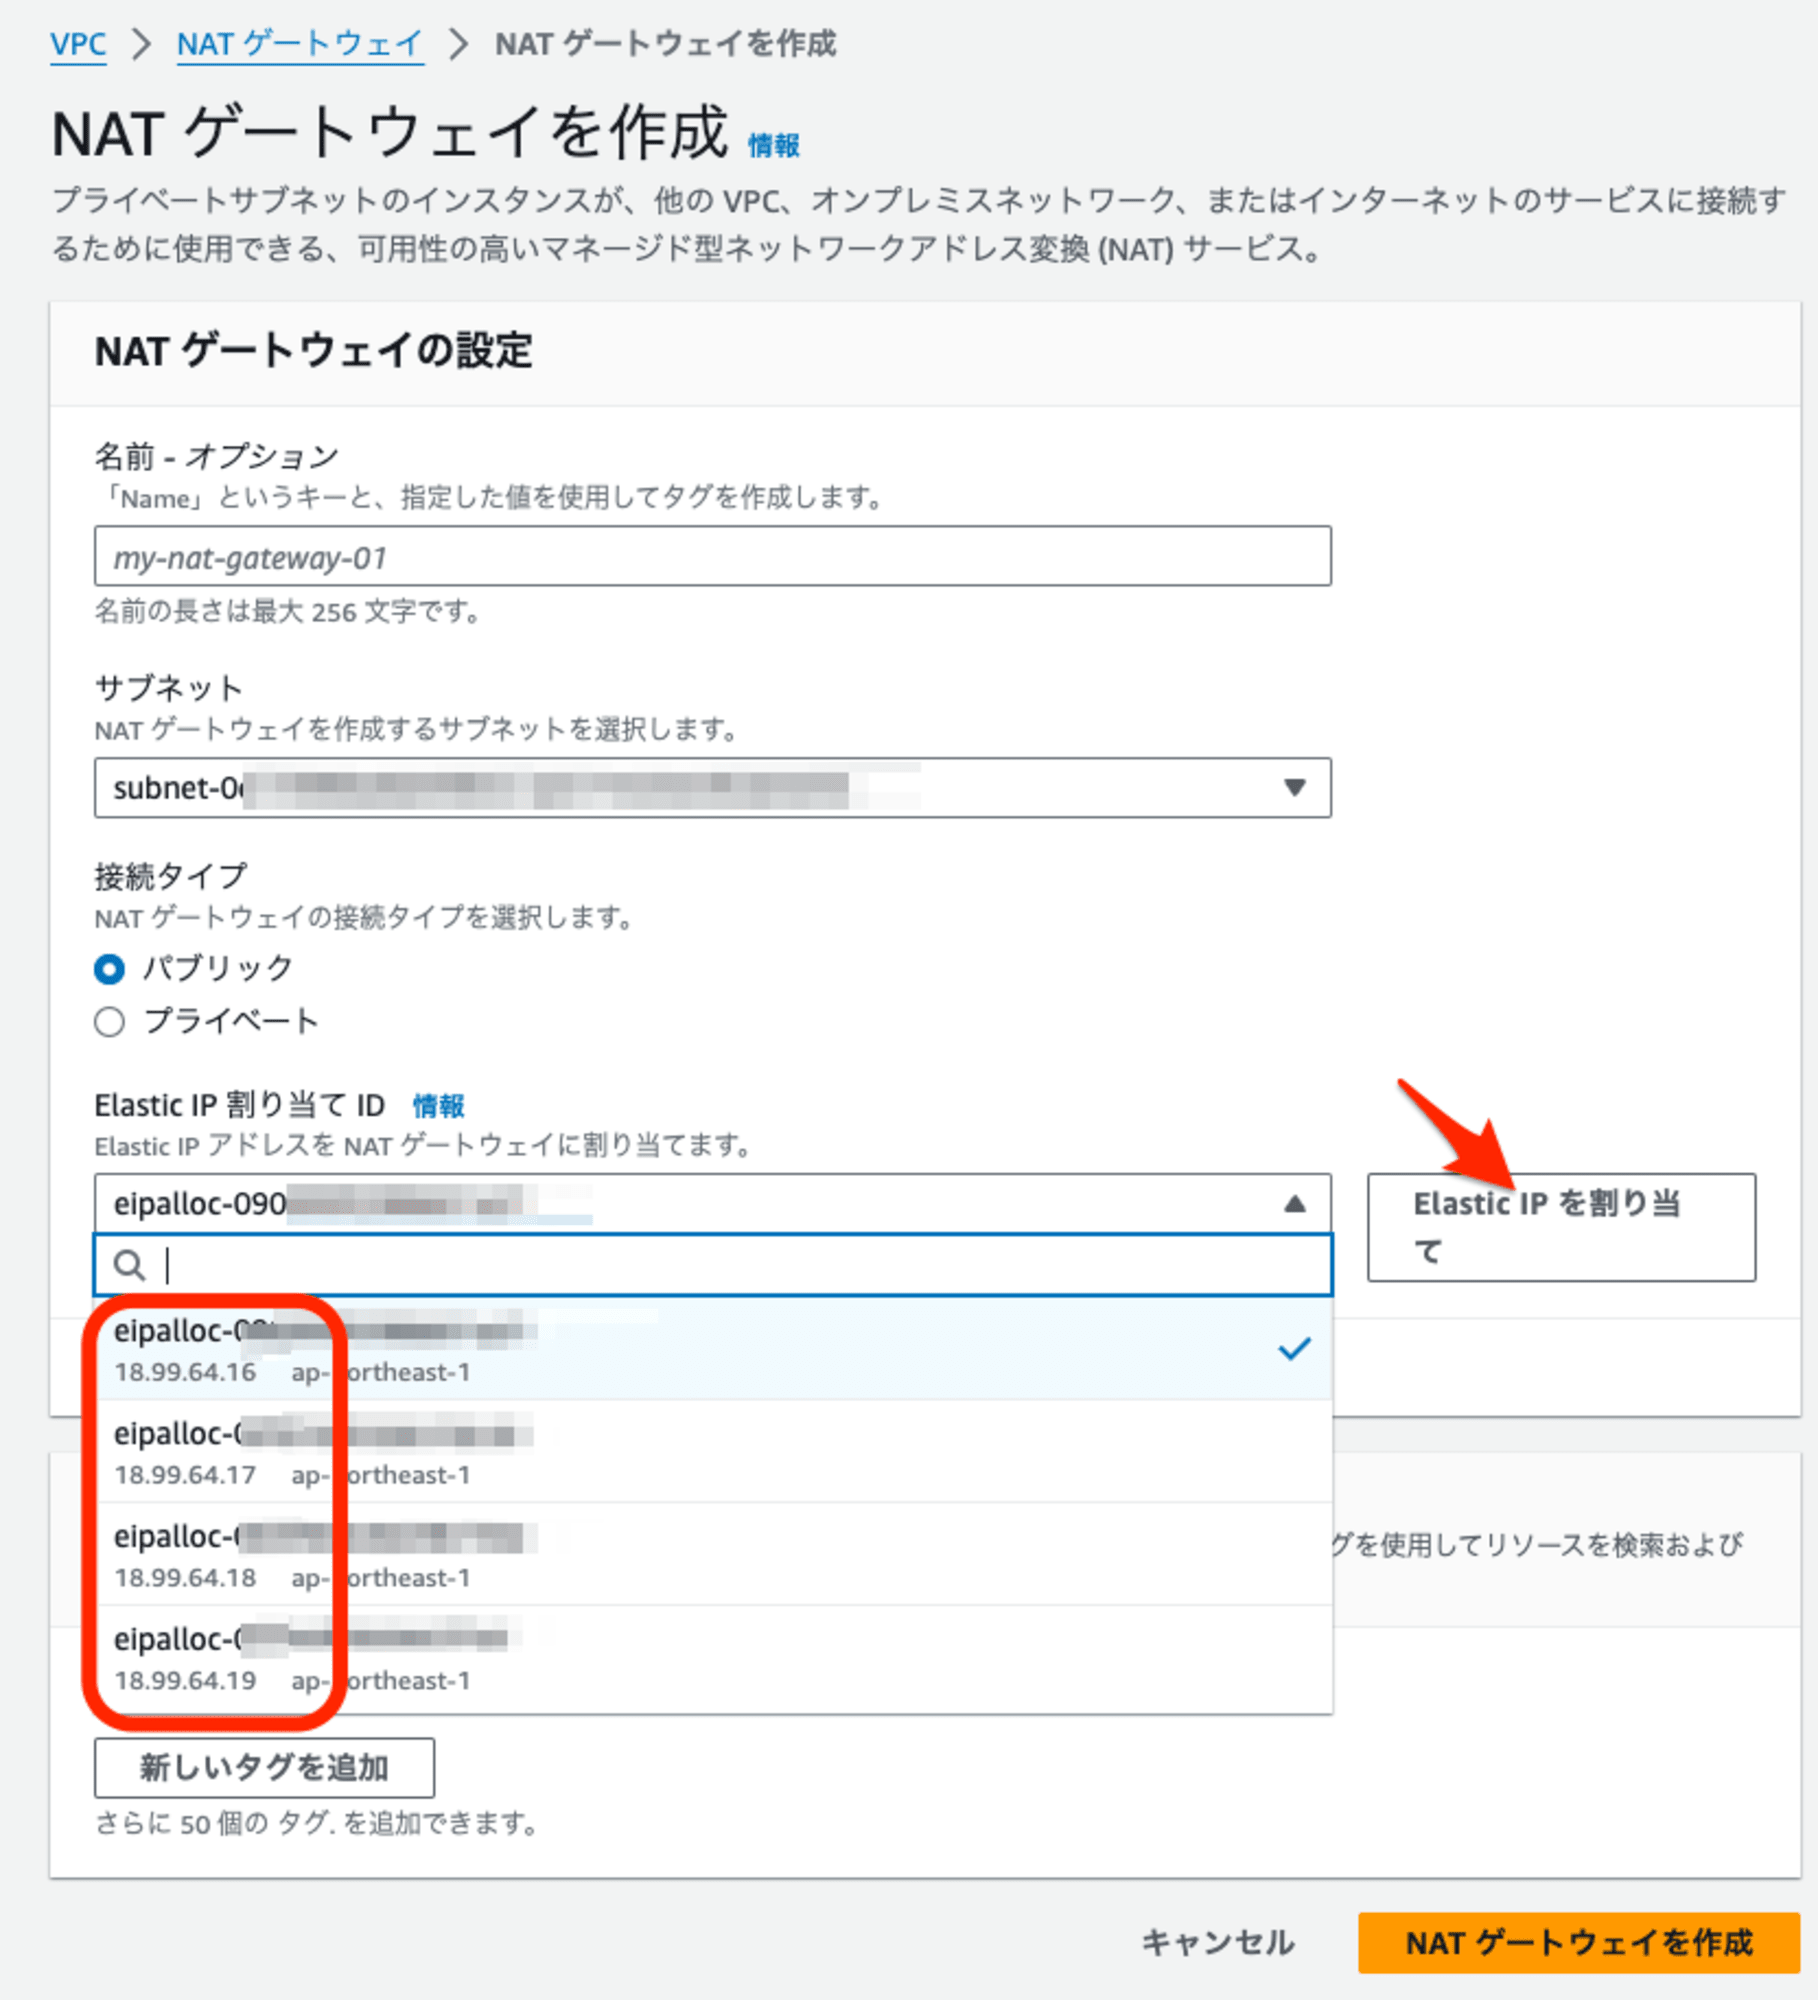Click the Elastic IP を割り当て button
The image size is (1818, 2000).
click(1561, 1227)
